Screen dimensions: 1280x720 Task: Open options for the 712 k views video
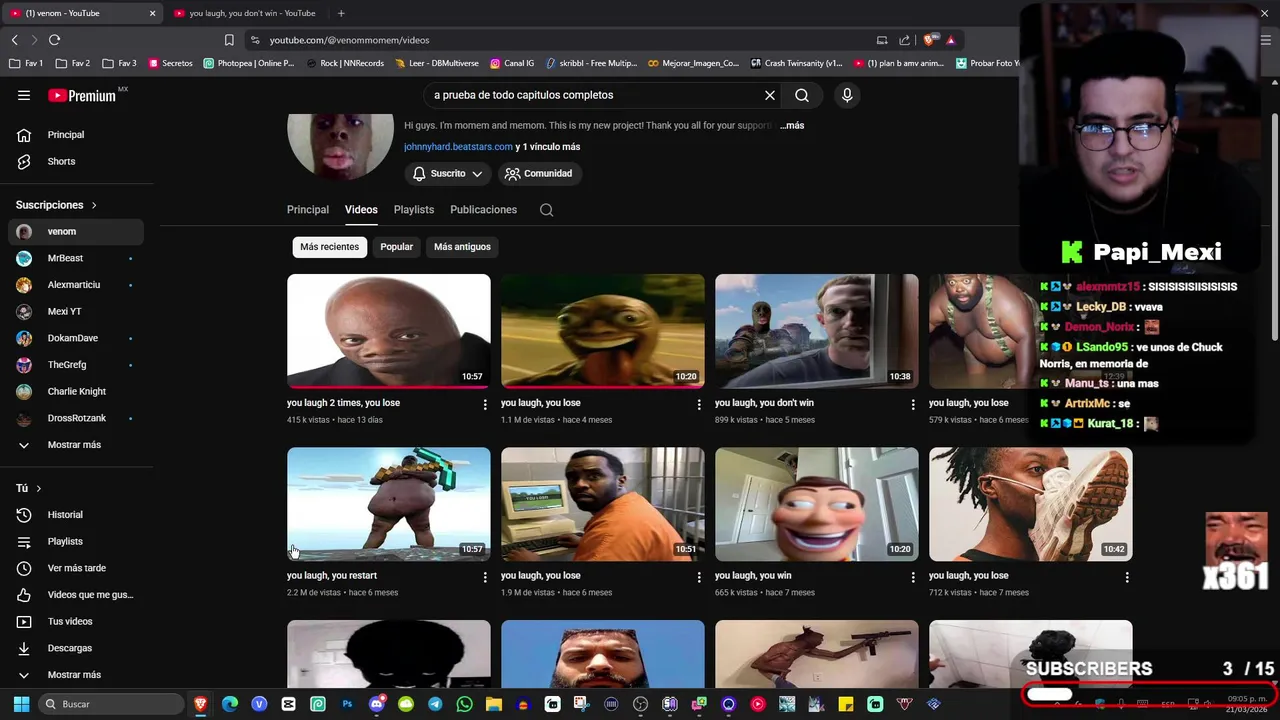pos(1127,577)
